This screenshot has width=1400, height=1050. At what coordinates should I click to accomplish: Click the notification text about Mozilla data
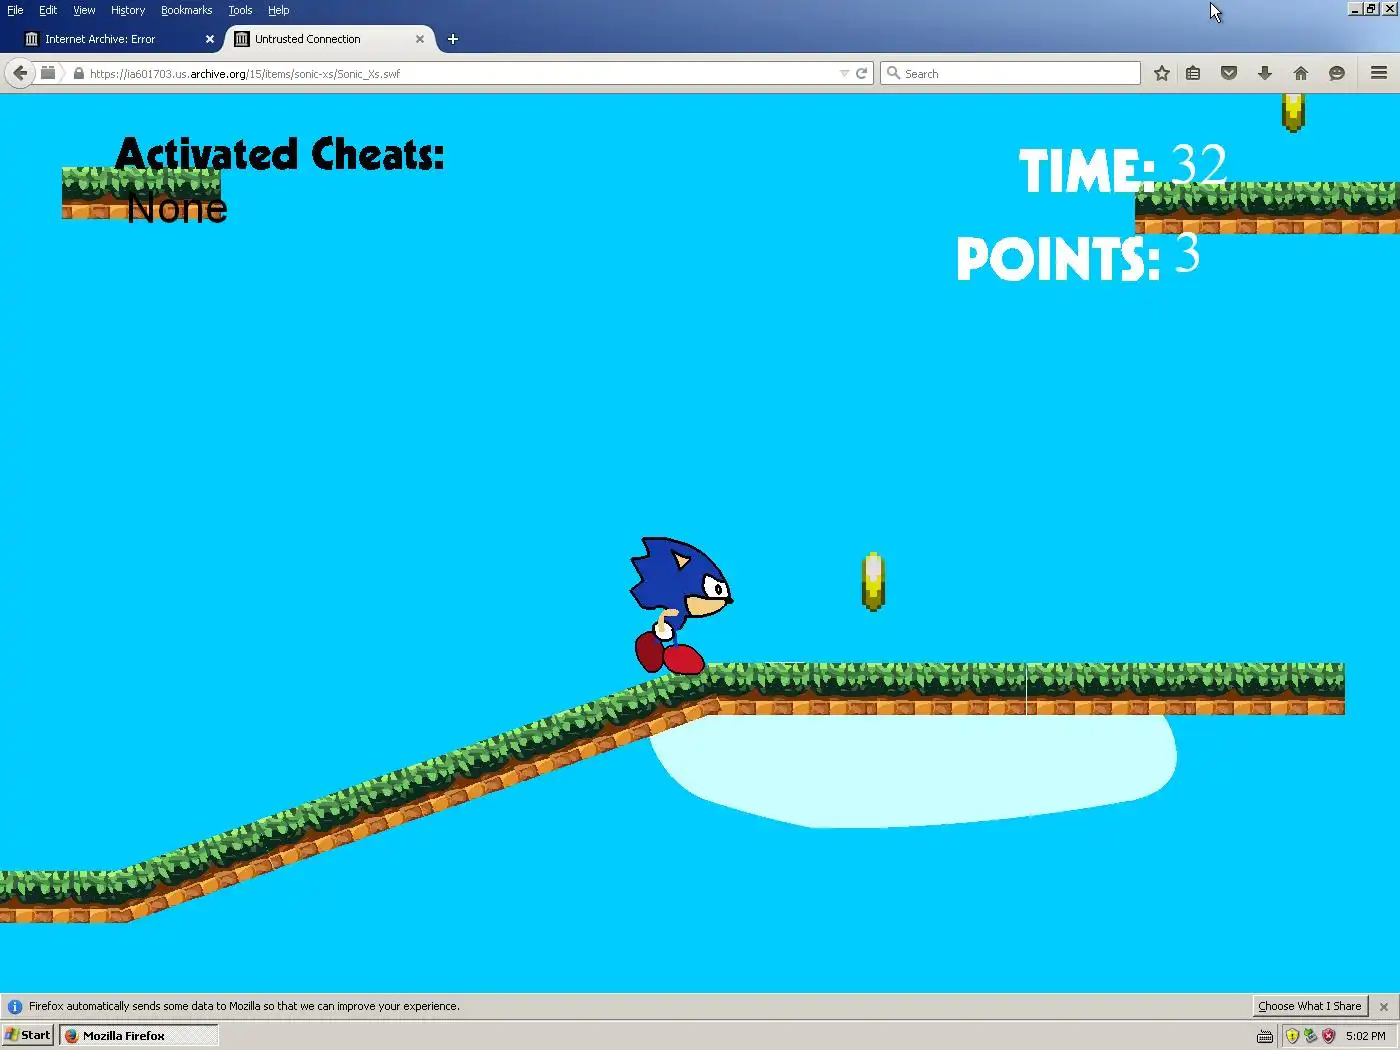pos(244,1006)
